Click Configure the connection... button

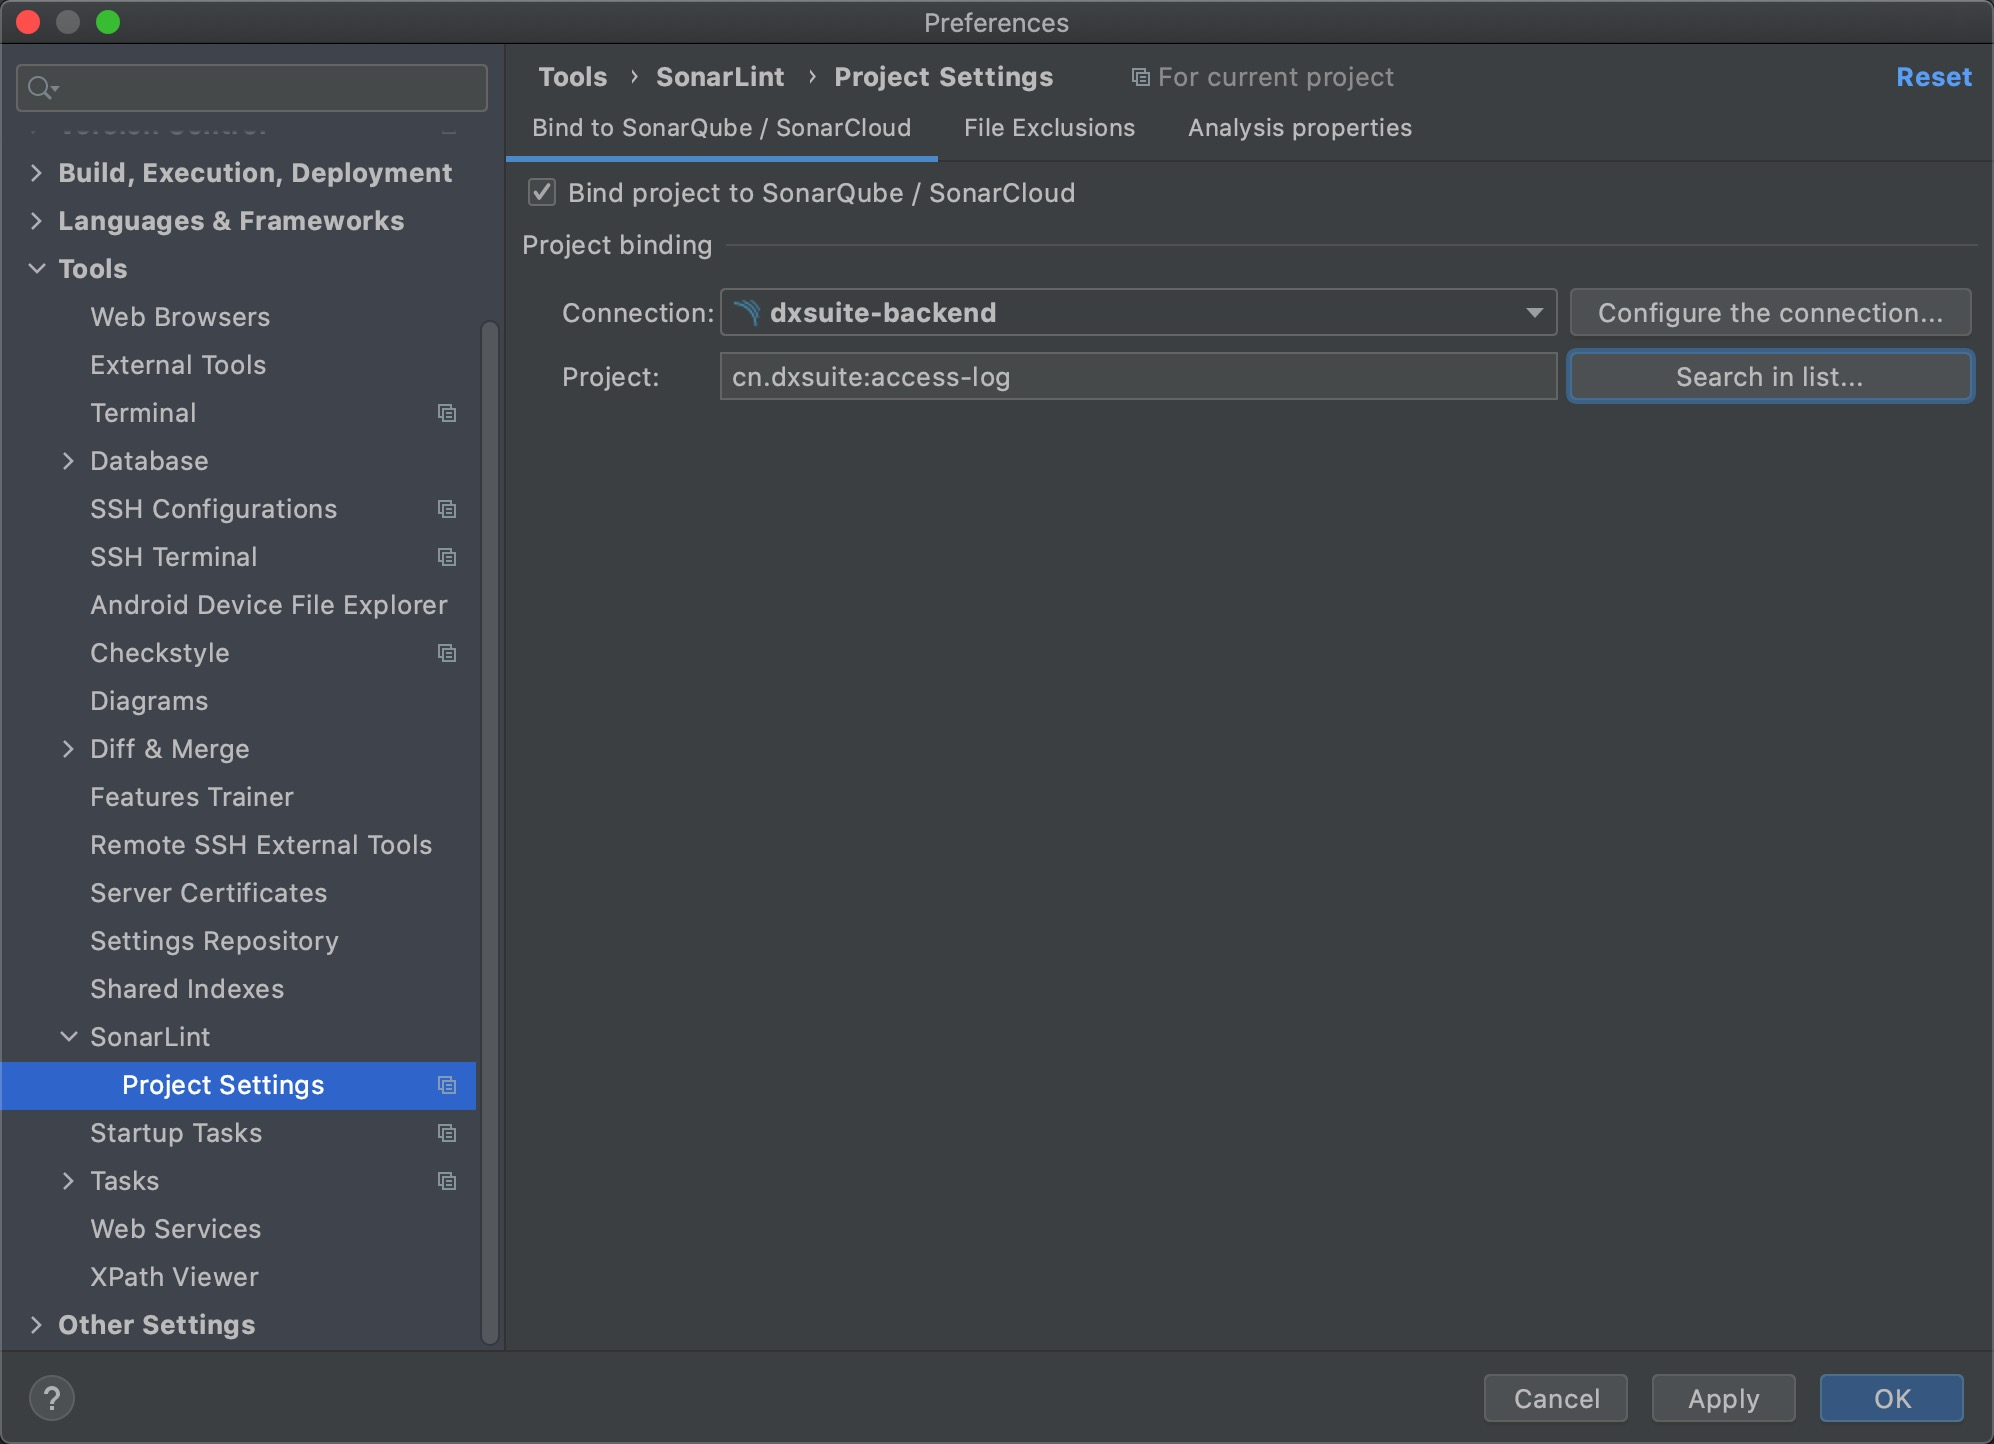point(1770,313)
